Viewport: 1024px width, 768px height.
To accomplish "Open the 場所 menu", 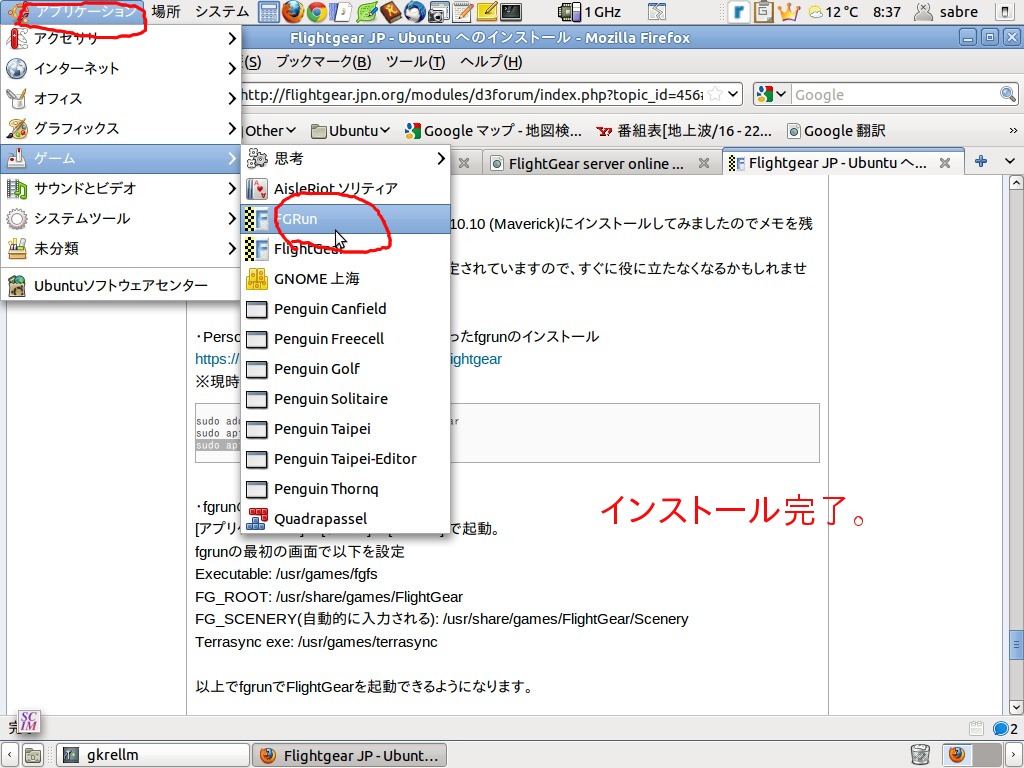I will [166, 12].
